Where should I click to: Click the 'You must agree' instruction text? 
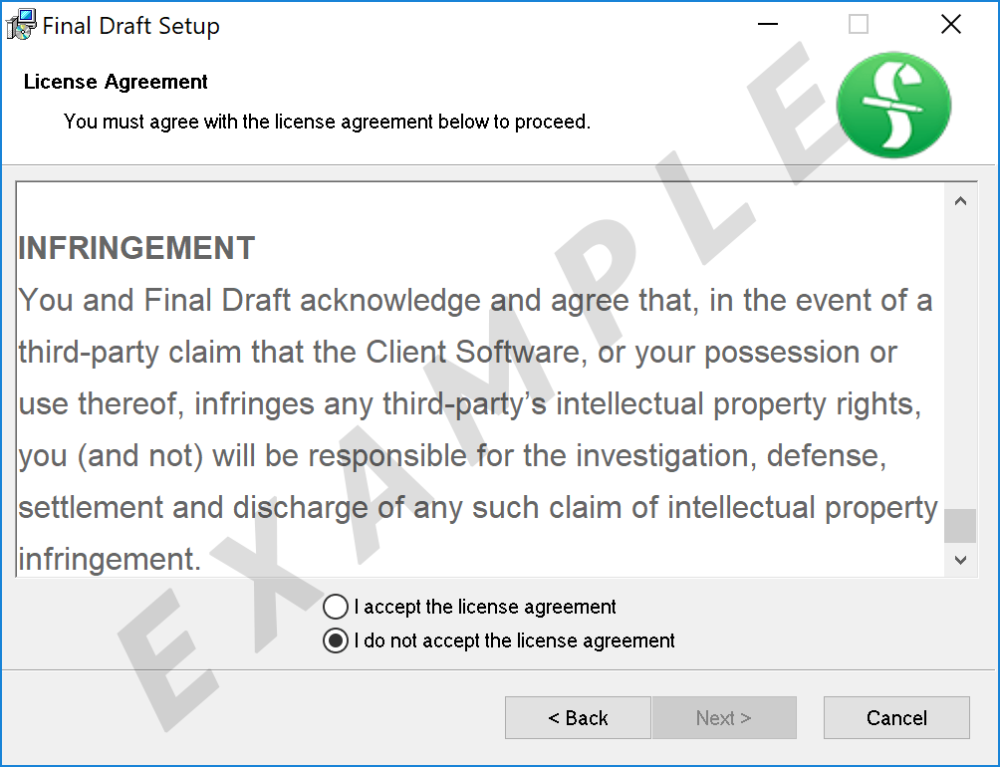tap(327, 122)
